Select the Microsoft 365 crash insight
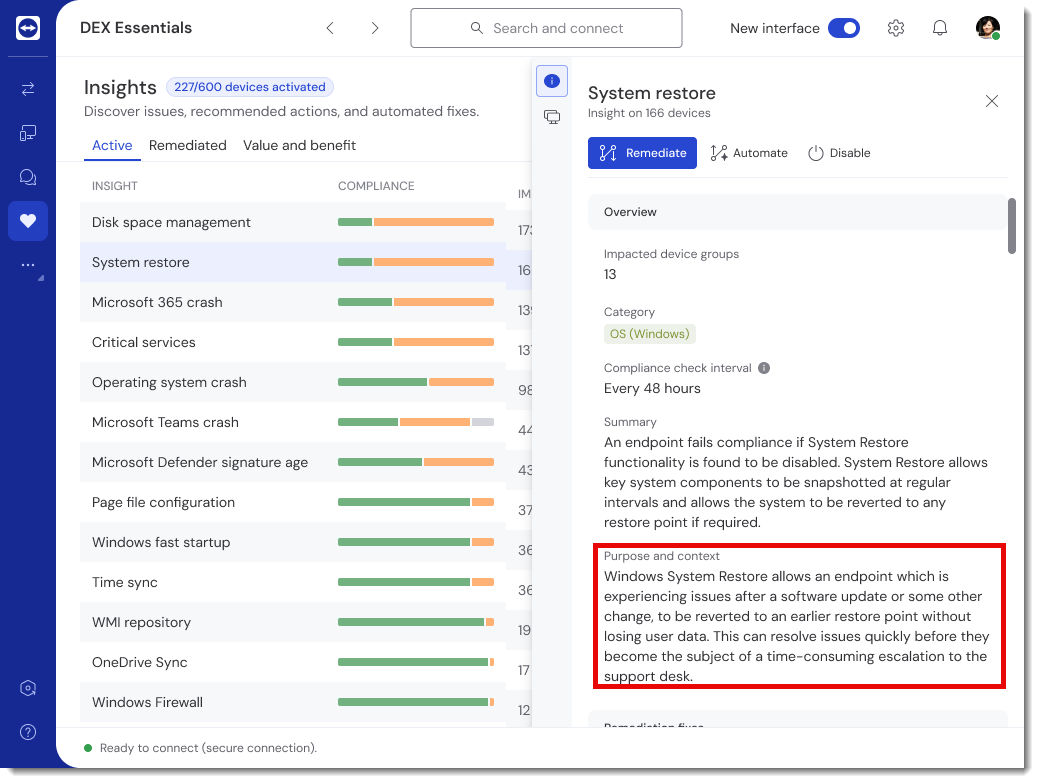1039x783 pixels. pos(157,302)
